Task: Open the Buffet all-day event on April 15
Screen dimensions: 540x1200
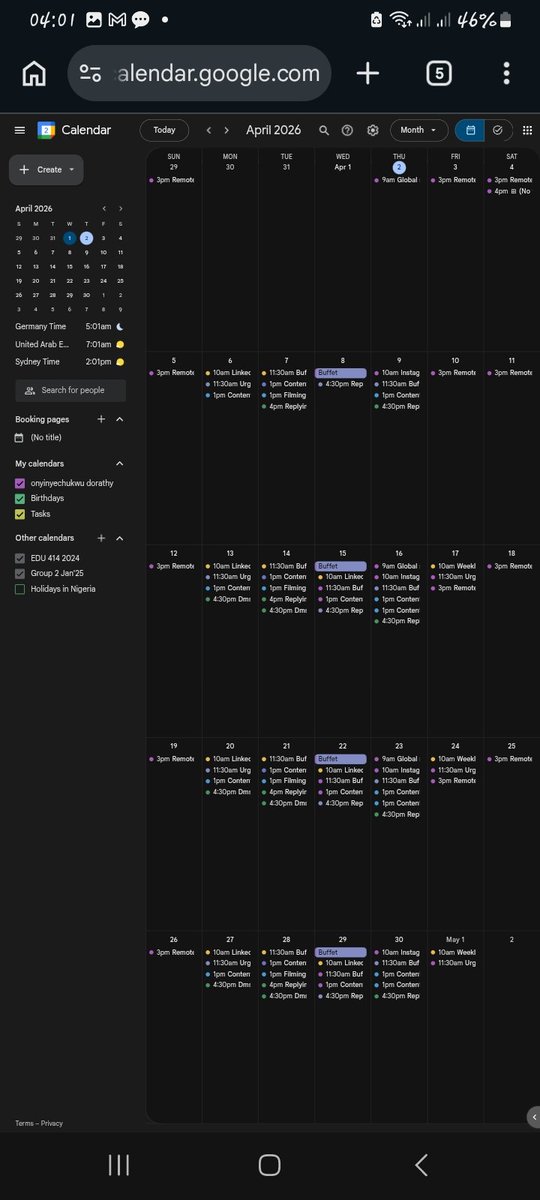Action: 342,566
